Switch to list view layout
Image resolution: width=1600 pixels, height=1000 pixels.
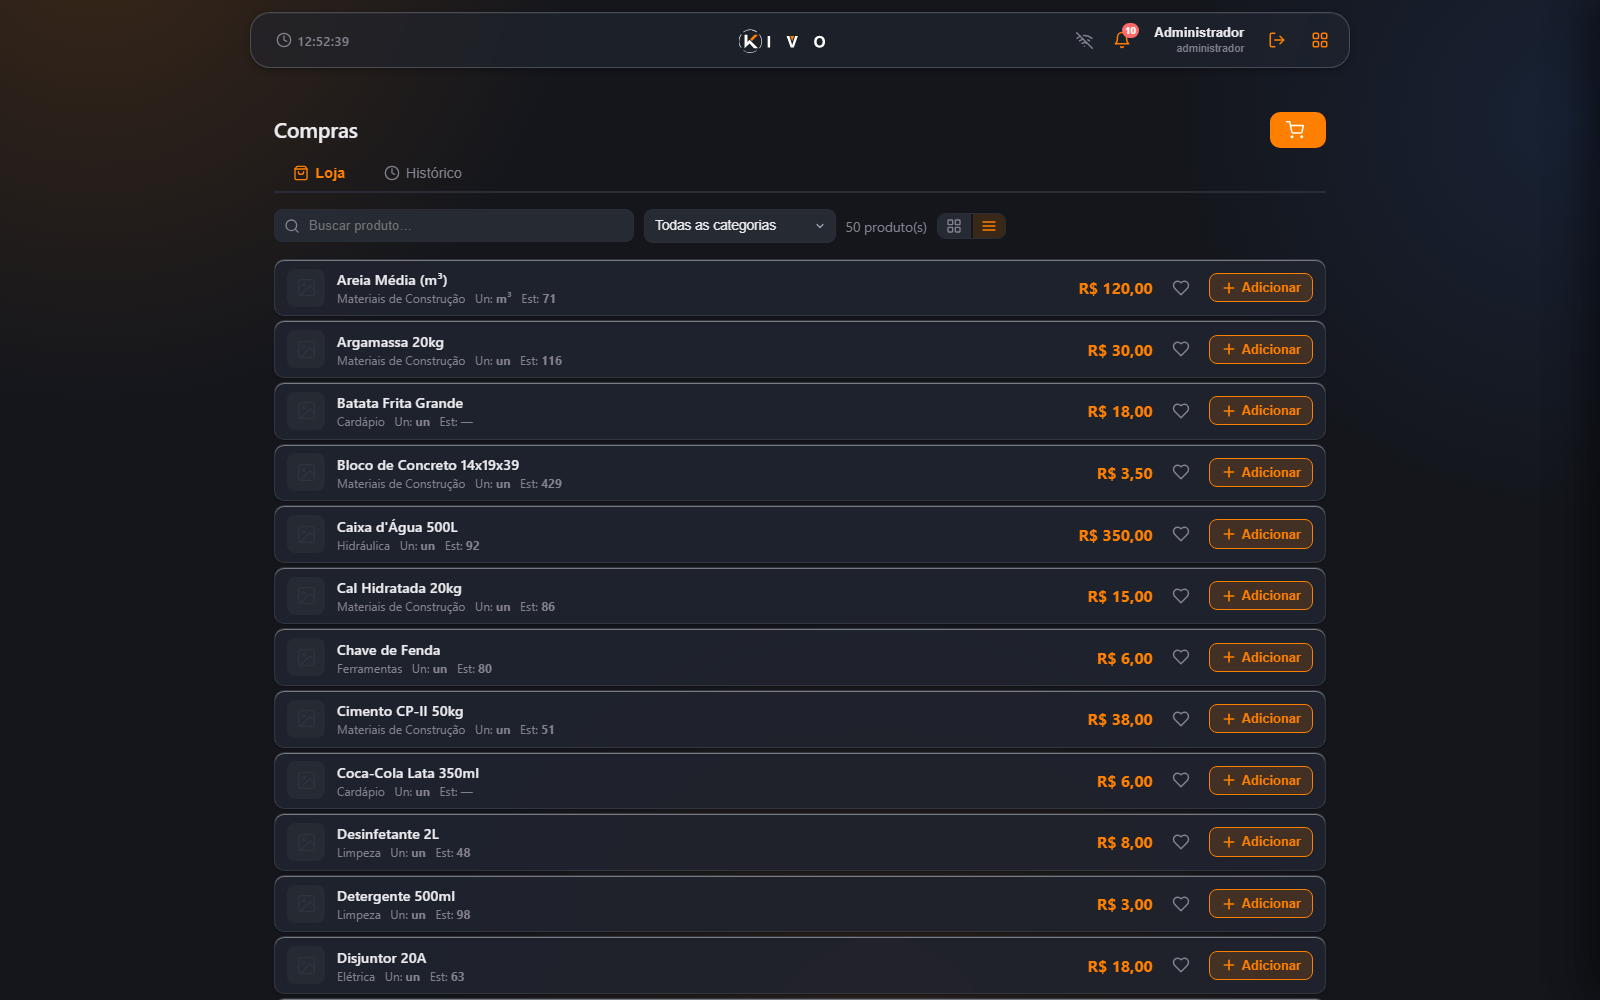[x=989, y=226]
